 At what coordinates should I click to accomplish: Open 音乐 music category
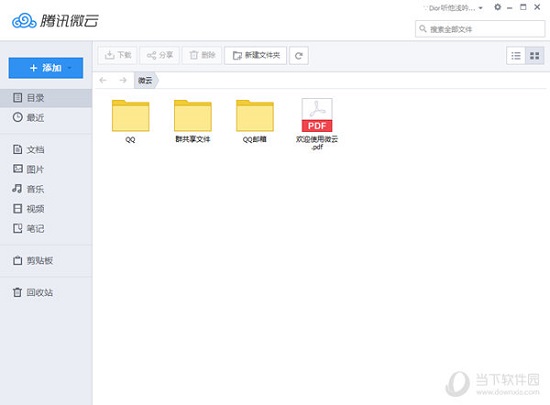46,189
